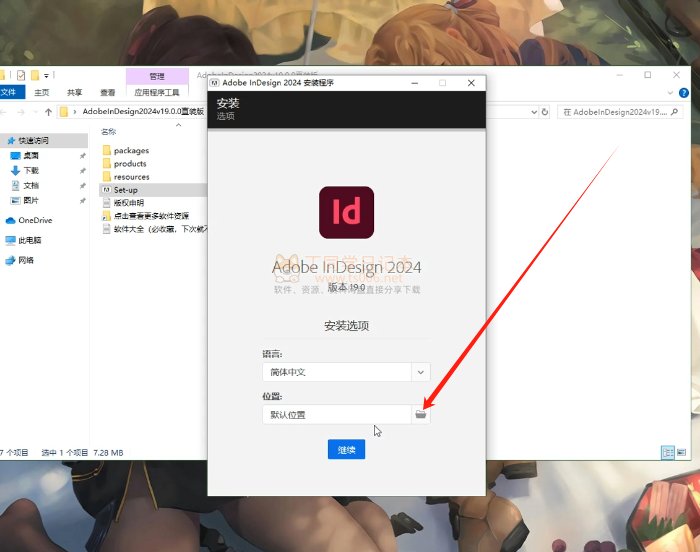Image resolution: width=700 pixels, height=552 pixels.
Task: Unpin 下载 via its pin icon
Action: click(83, 171)
